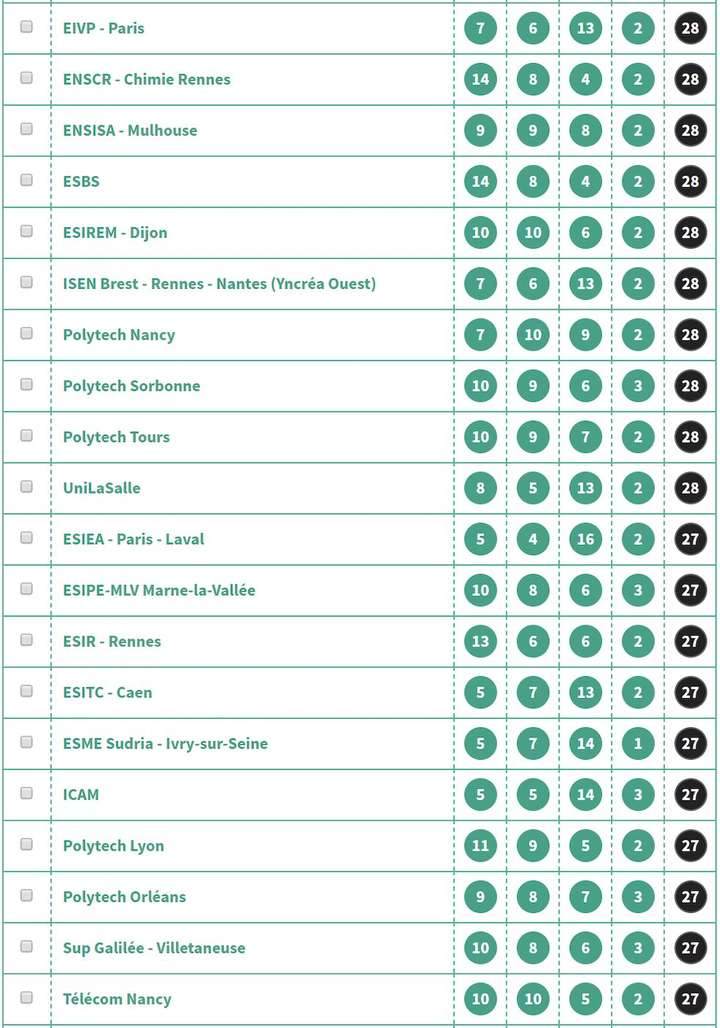The height and width of the screenshot is (1028, 720).
Task: Toggle checkbox for ESIR - Rennes
Action: click(x=27, y=640)
